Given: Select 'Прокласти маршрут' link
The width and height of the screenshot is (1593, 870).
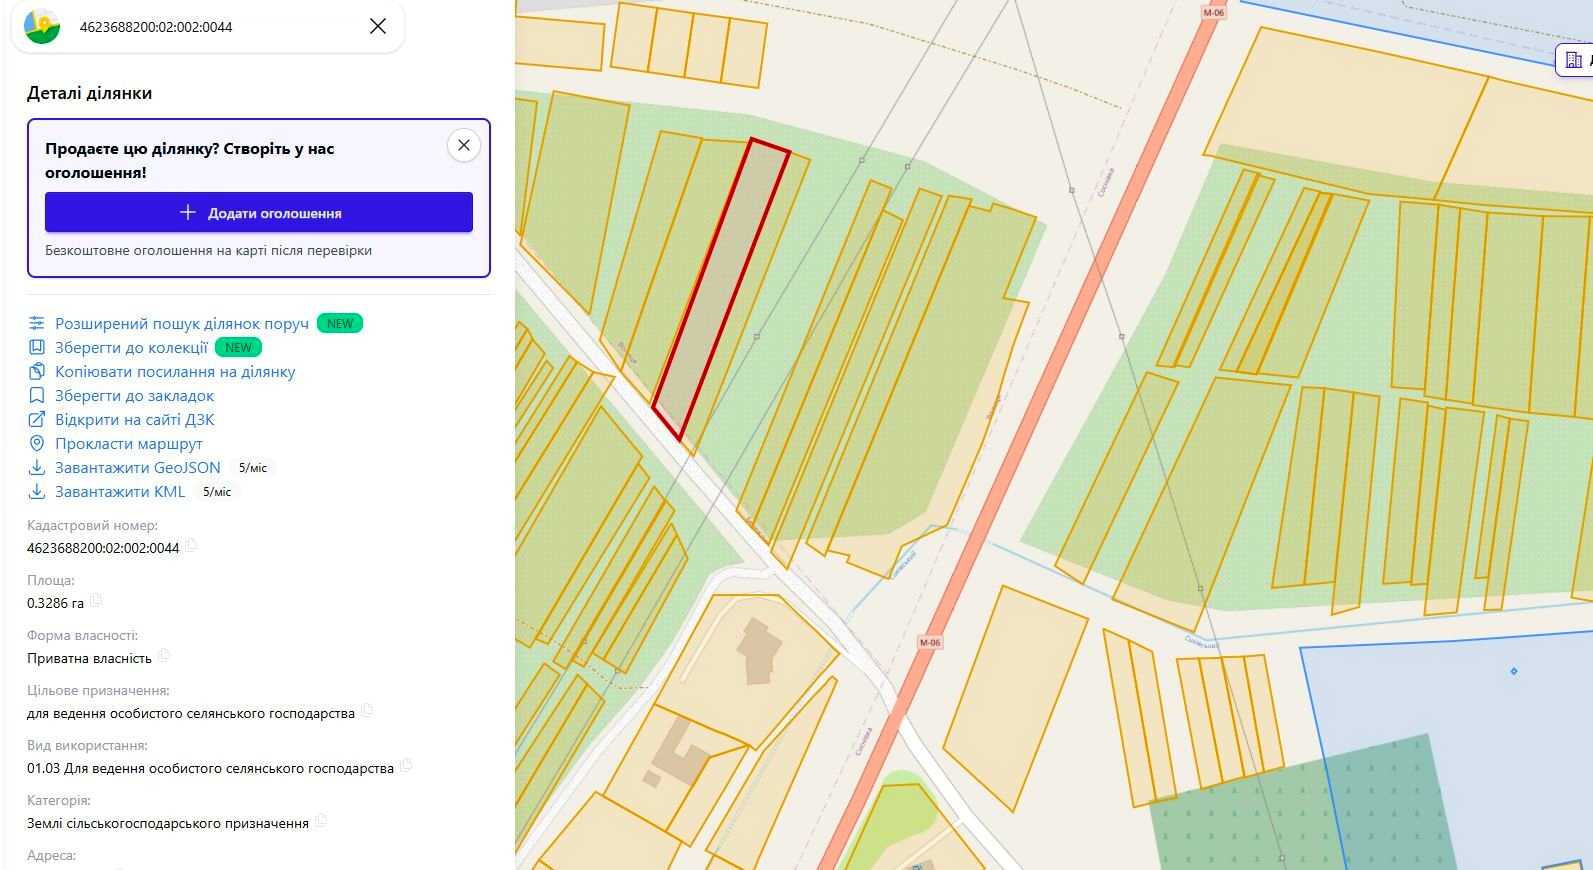Looking at the screenshot, I should coord(129,443).
